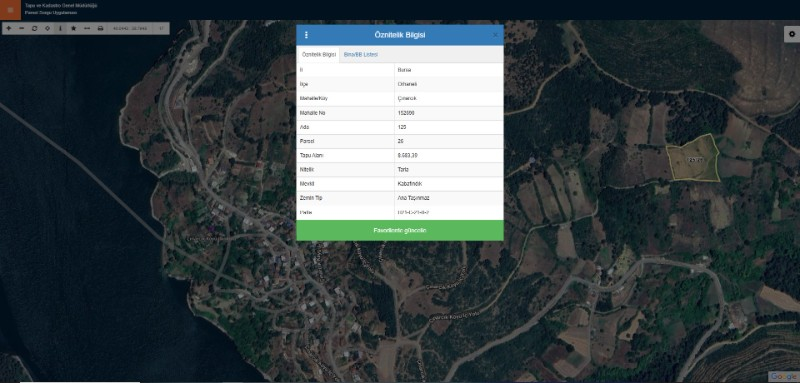Zoom out with the minus icon

click(21, 28)
